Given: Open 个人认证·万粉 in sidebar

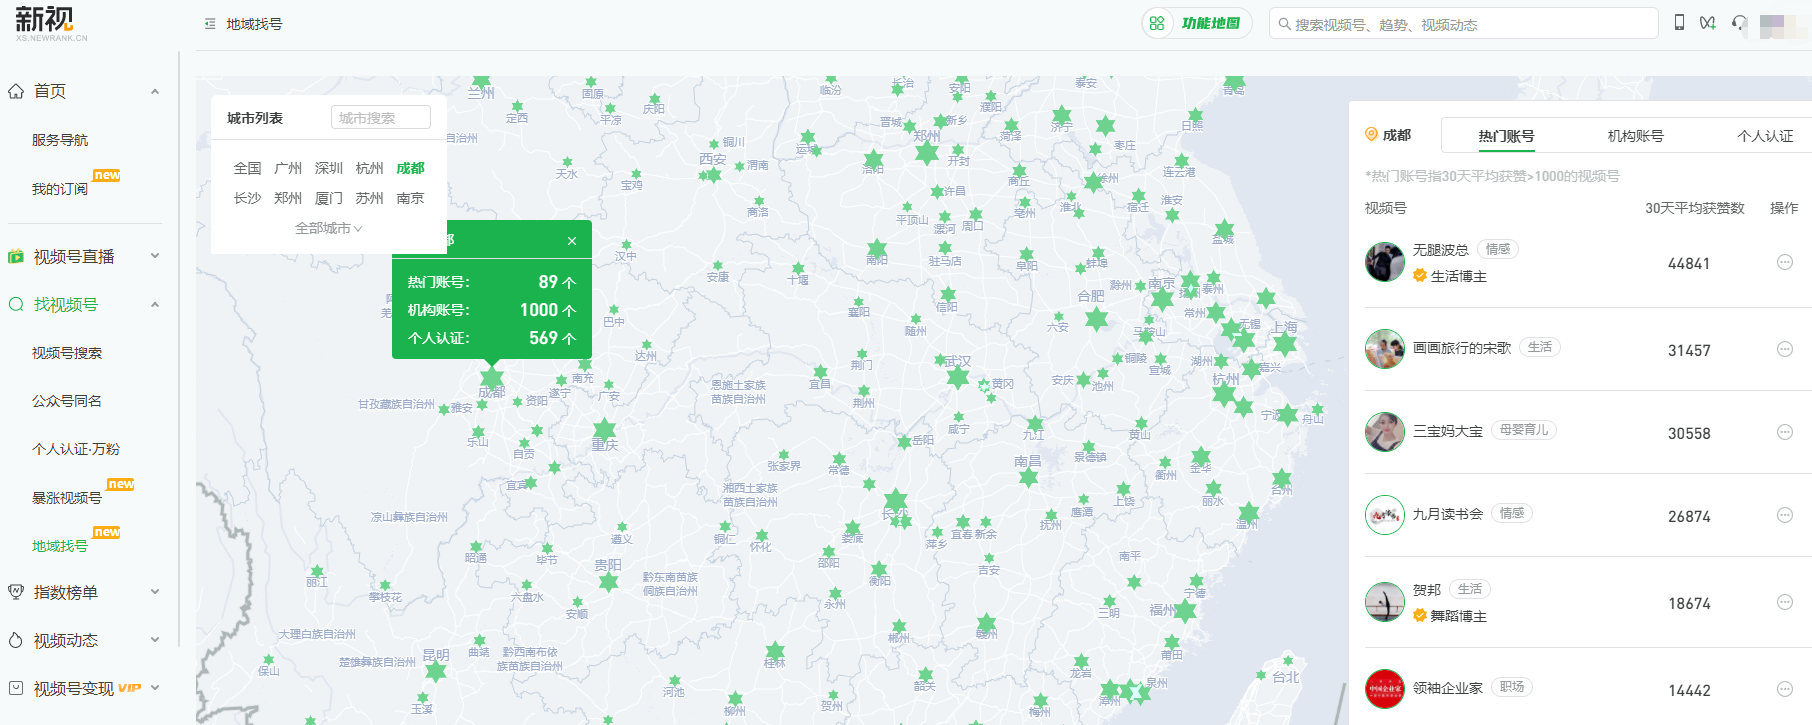Looking at the screenshot, I should (76, 449).
